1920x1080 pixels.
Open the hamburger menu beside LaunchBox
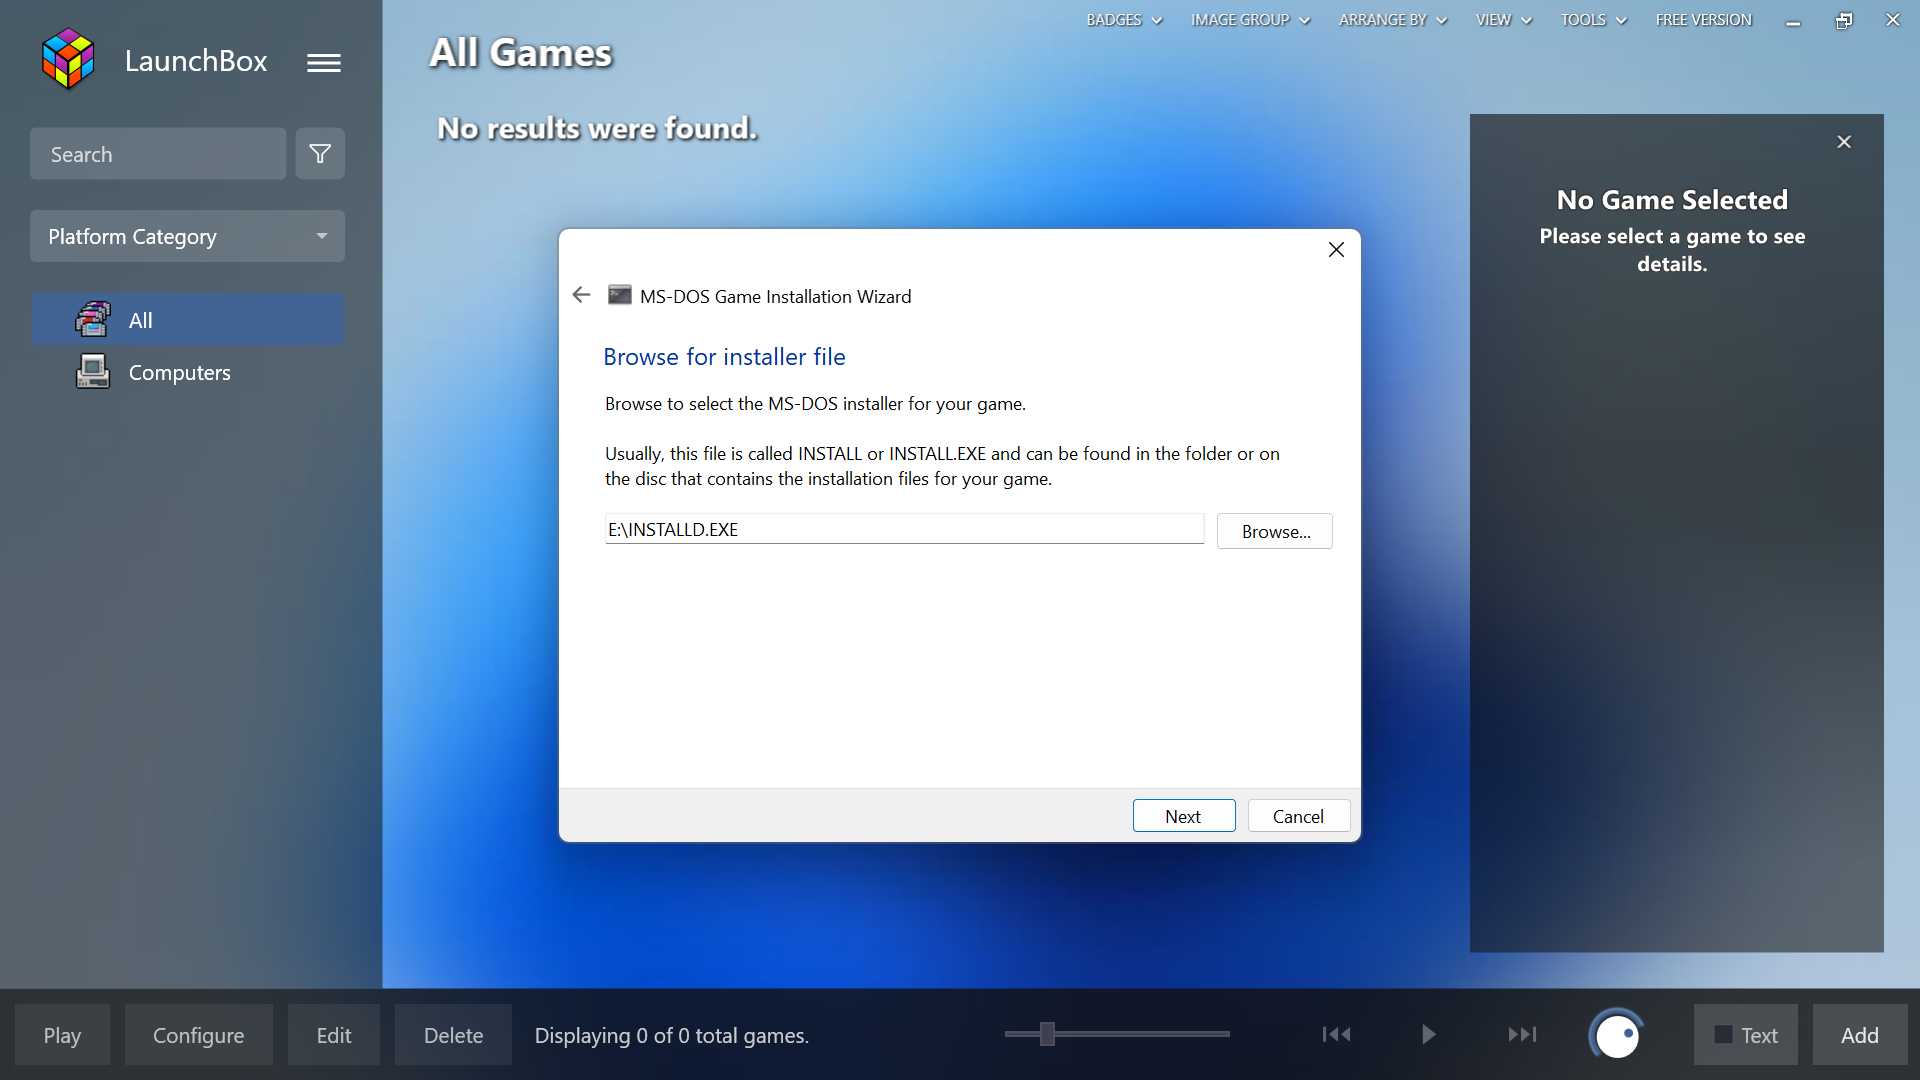pyautogui.click(x=323, y=61)
